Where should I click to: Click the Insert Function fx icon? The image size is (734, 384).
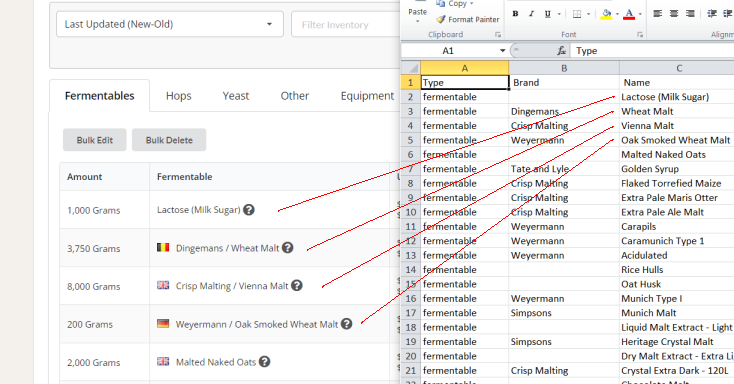pyautogui.click(x=561, y=51)
